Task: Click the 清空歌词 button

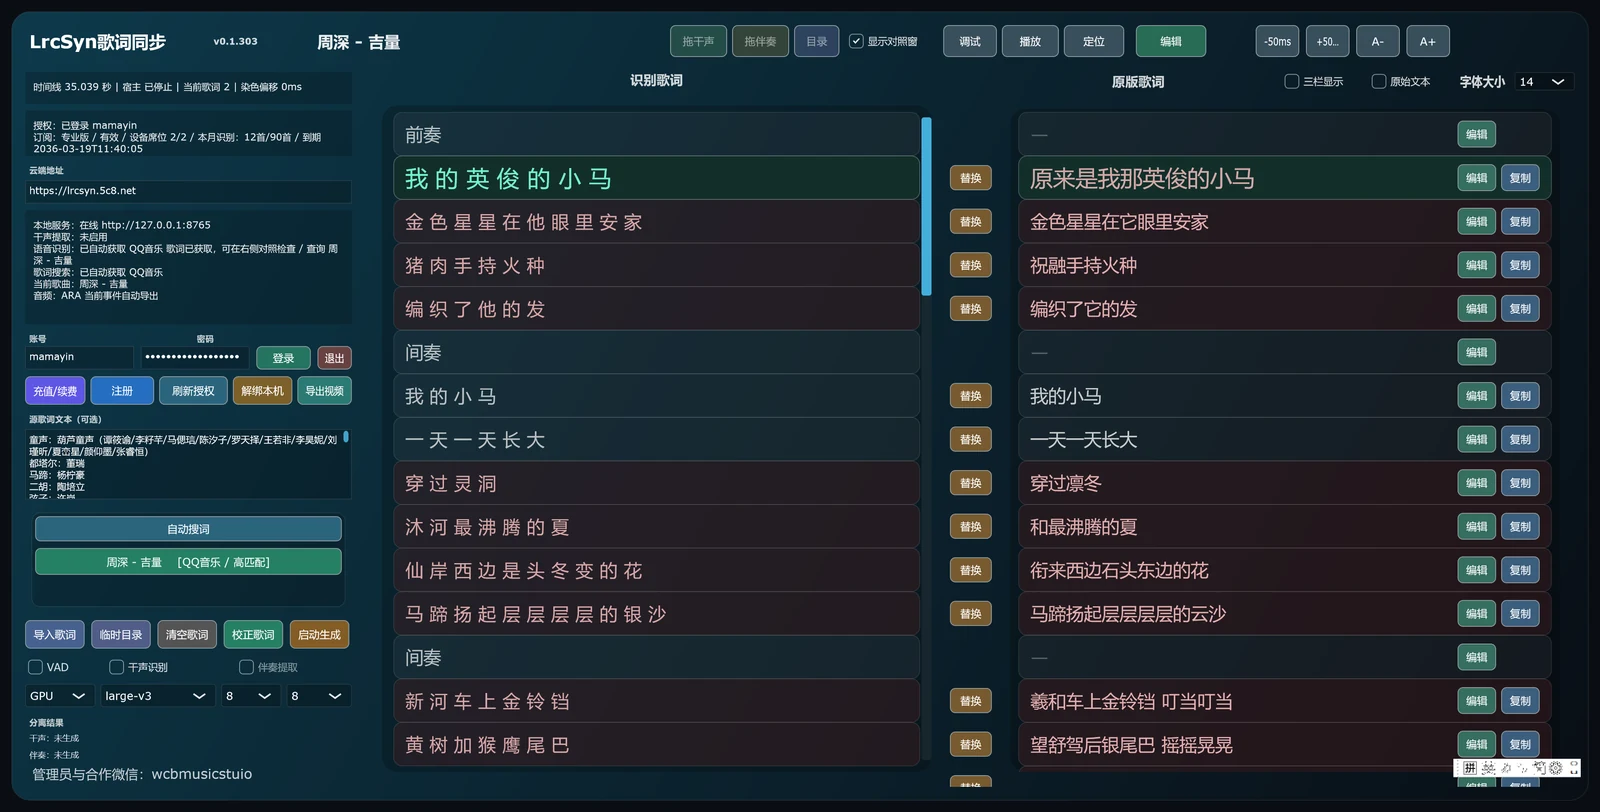Action: [187, 635]
